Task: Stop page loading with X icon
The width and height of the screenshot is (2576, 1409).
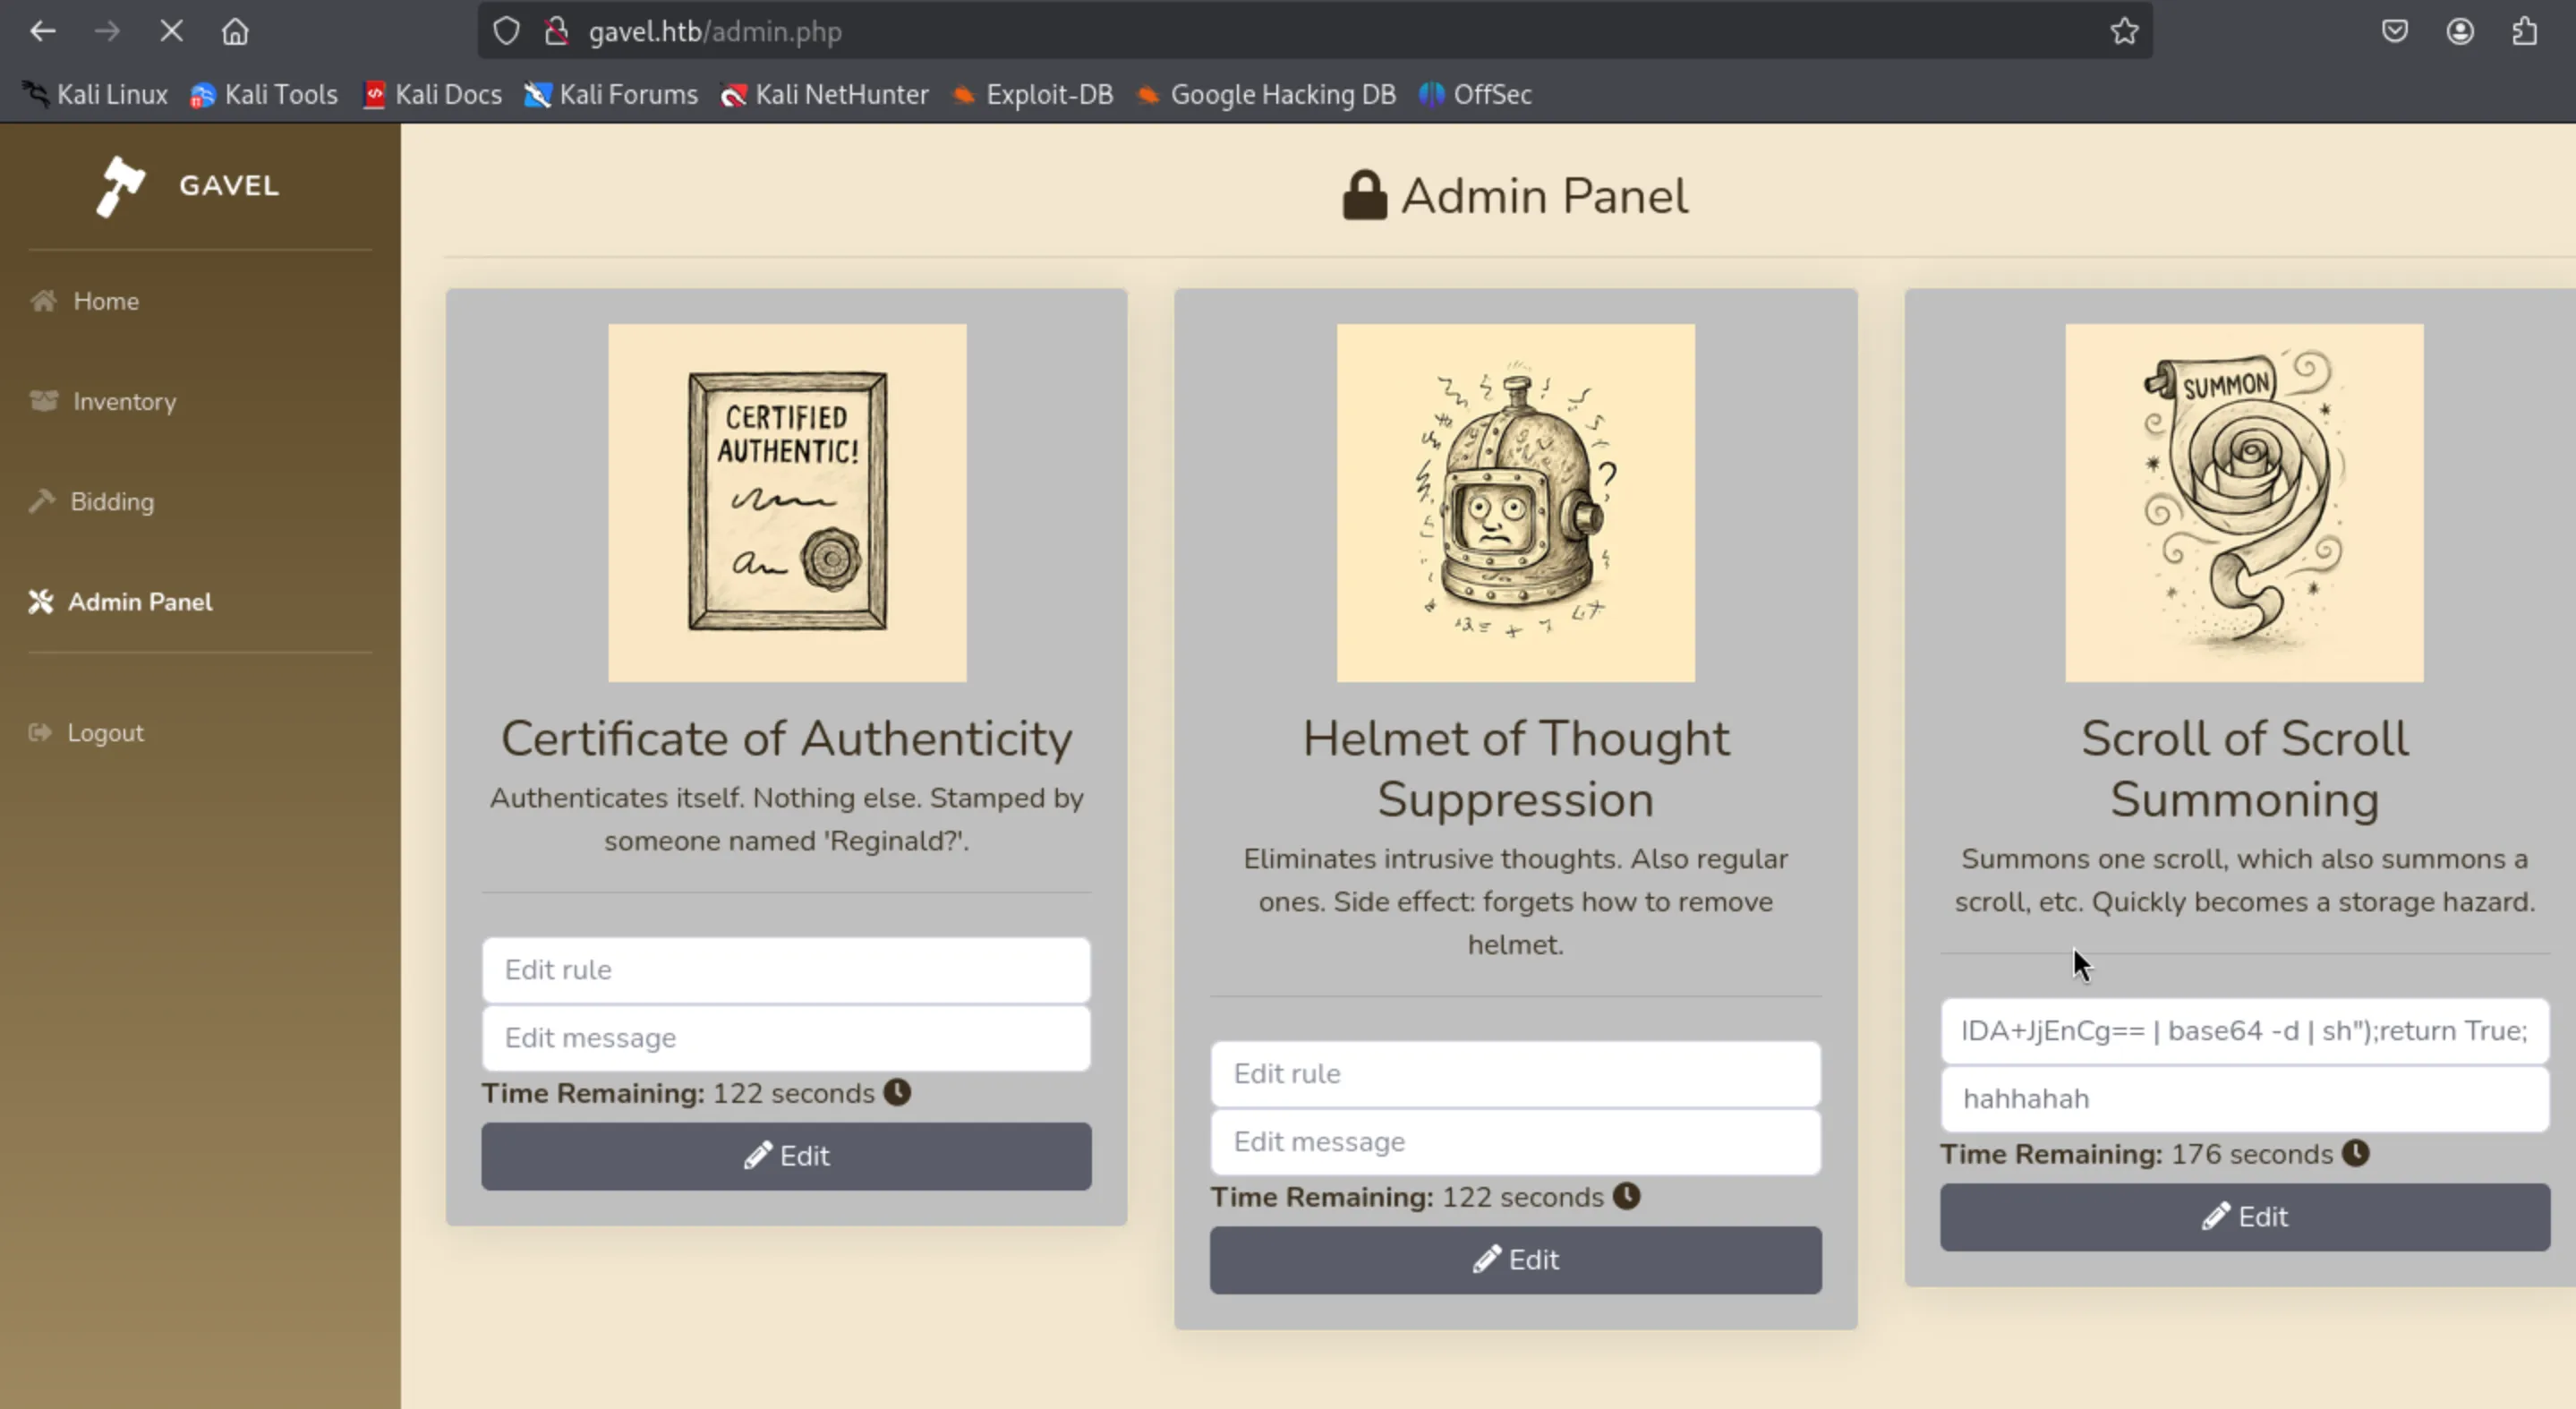Action: coord(171,32)
